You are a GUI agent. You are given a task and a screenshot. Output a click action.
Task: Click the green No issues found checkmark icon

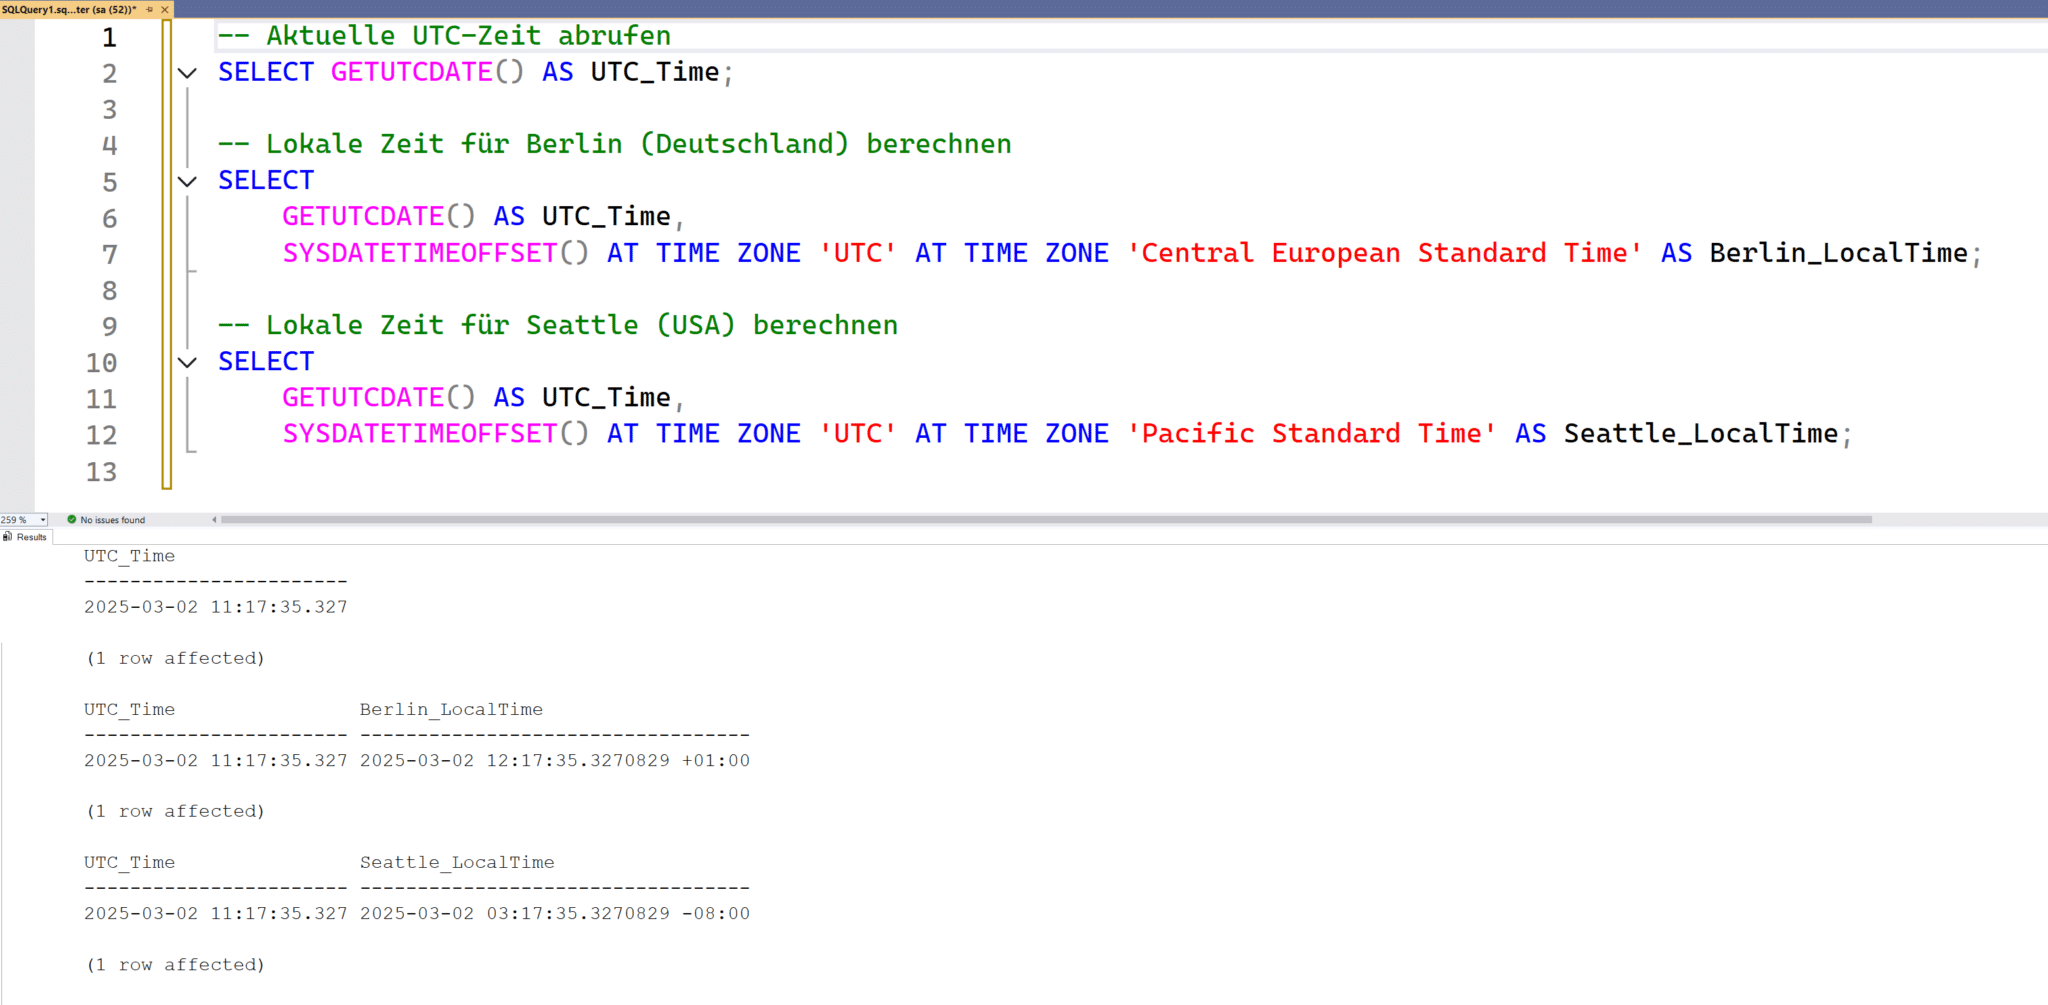pos(71,520)
